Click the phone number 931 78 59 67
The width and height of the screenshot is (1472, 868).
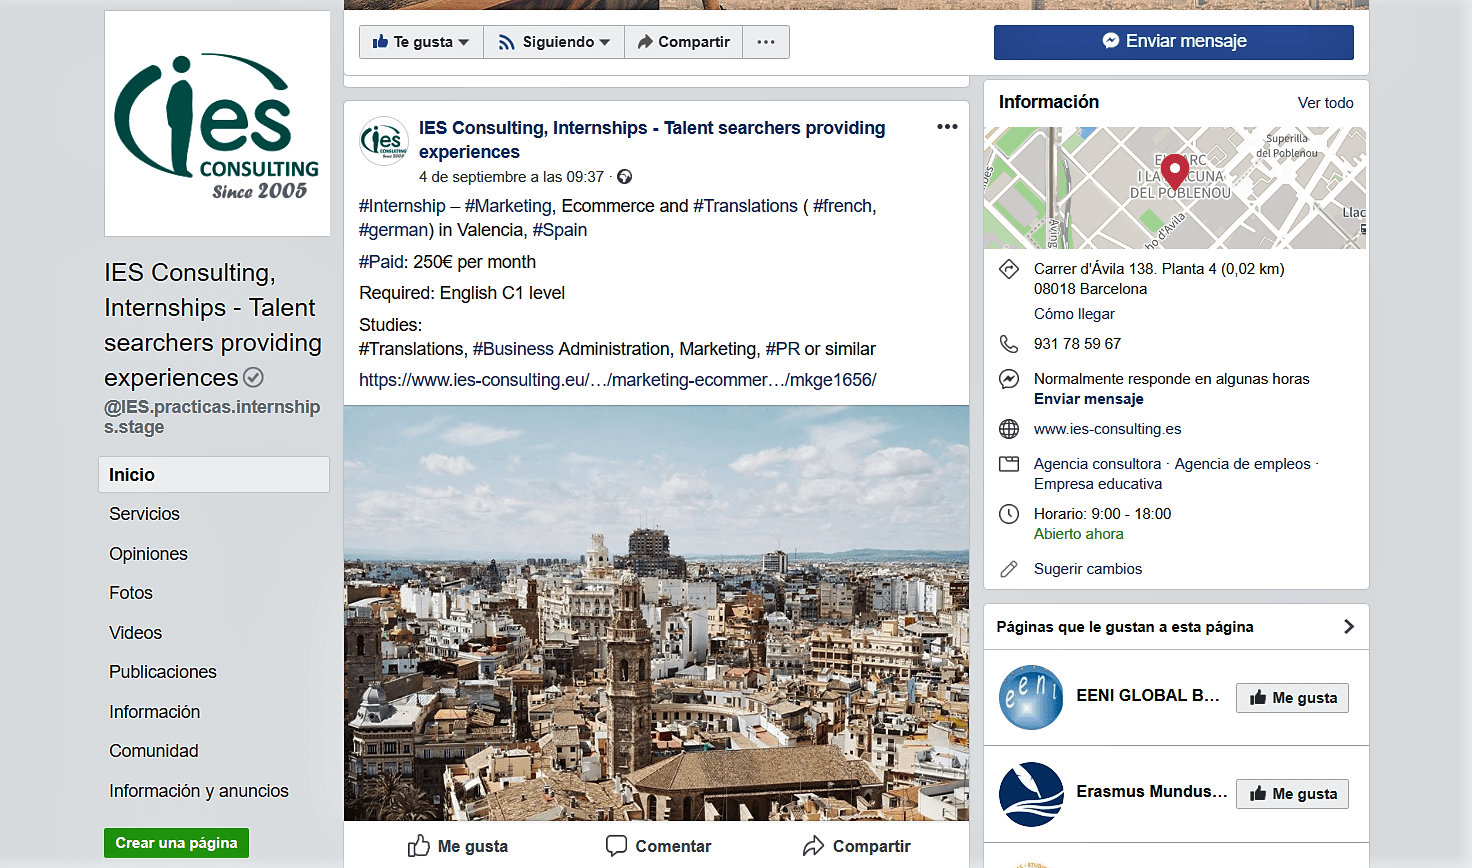[1077, 344]
